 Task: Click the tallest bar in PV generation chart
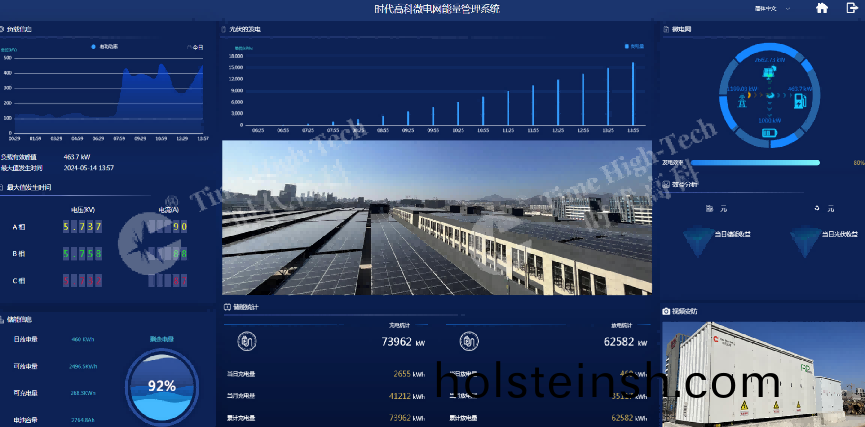[632, 95]
